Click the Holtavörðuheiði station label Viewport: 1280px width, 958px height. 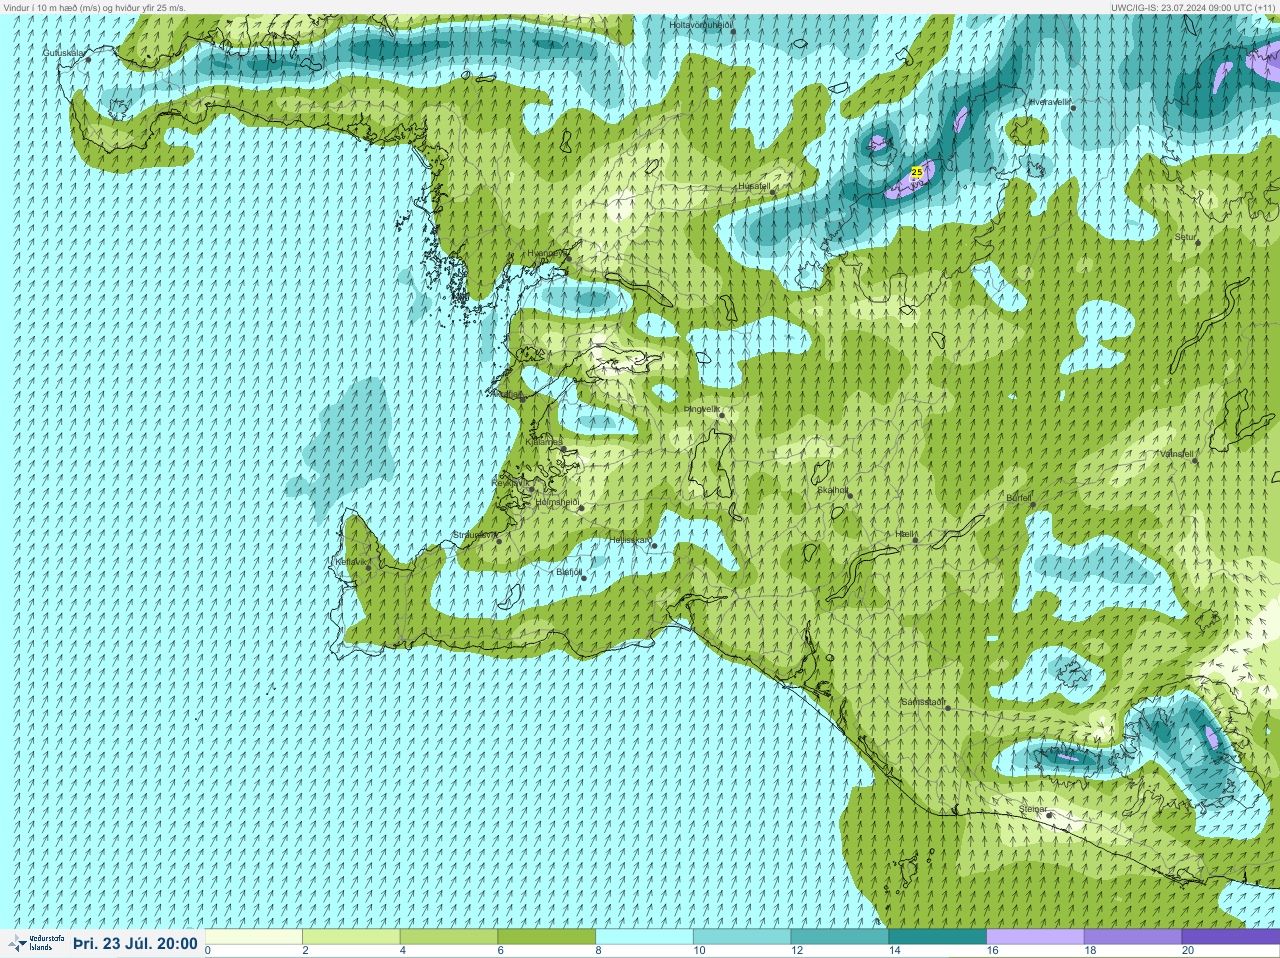[701, 24]
